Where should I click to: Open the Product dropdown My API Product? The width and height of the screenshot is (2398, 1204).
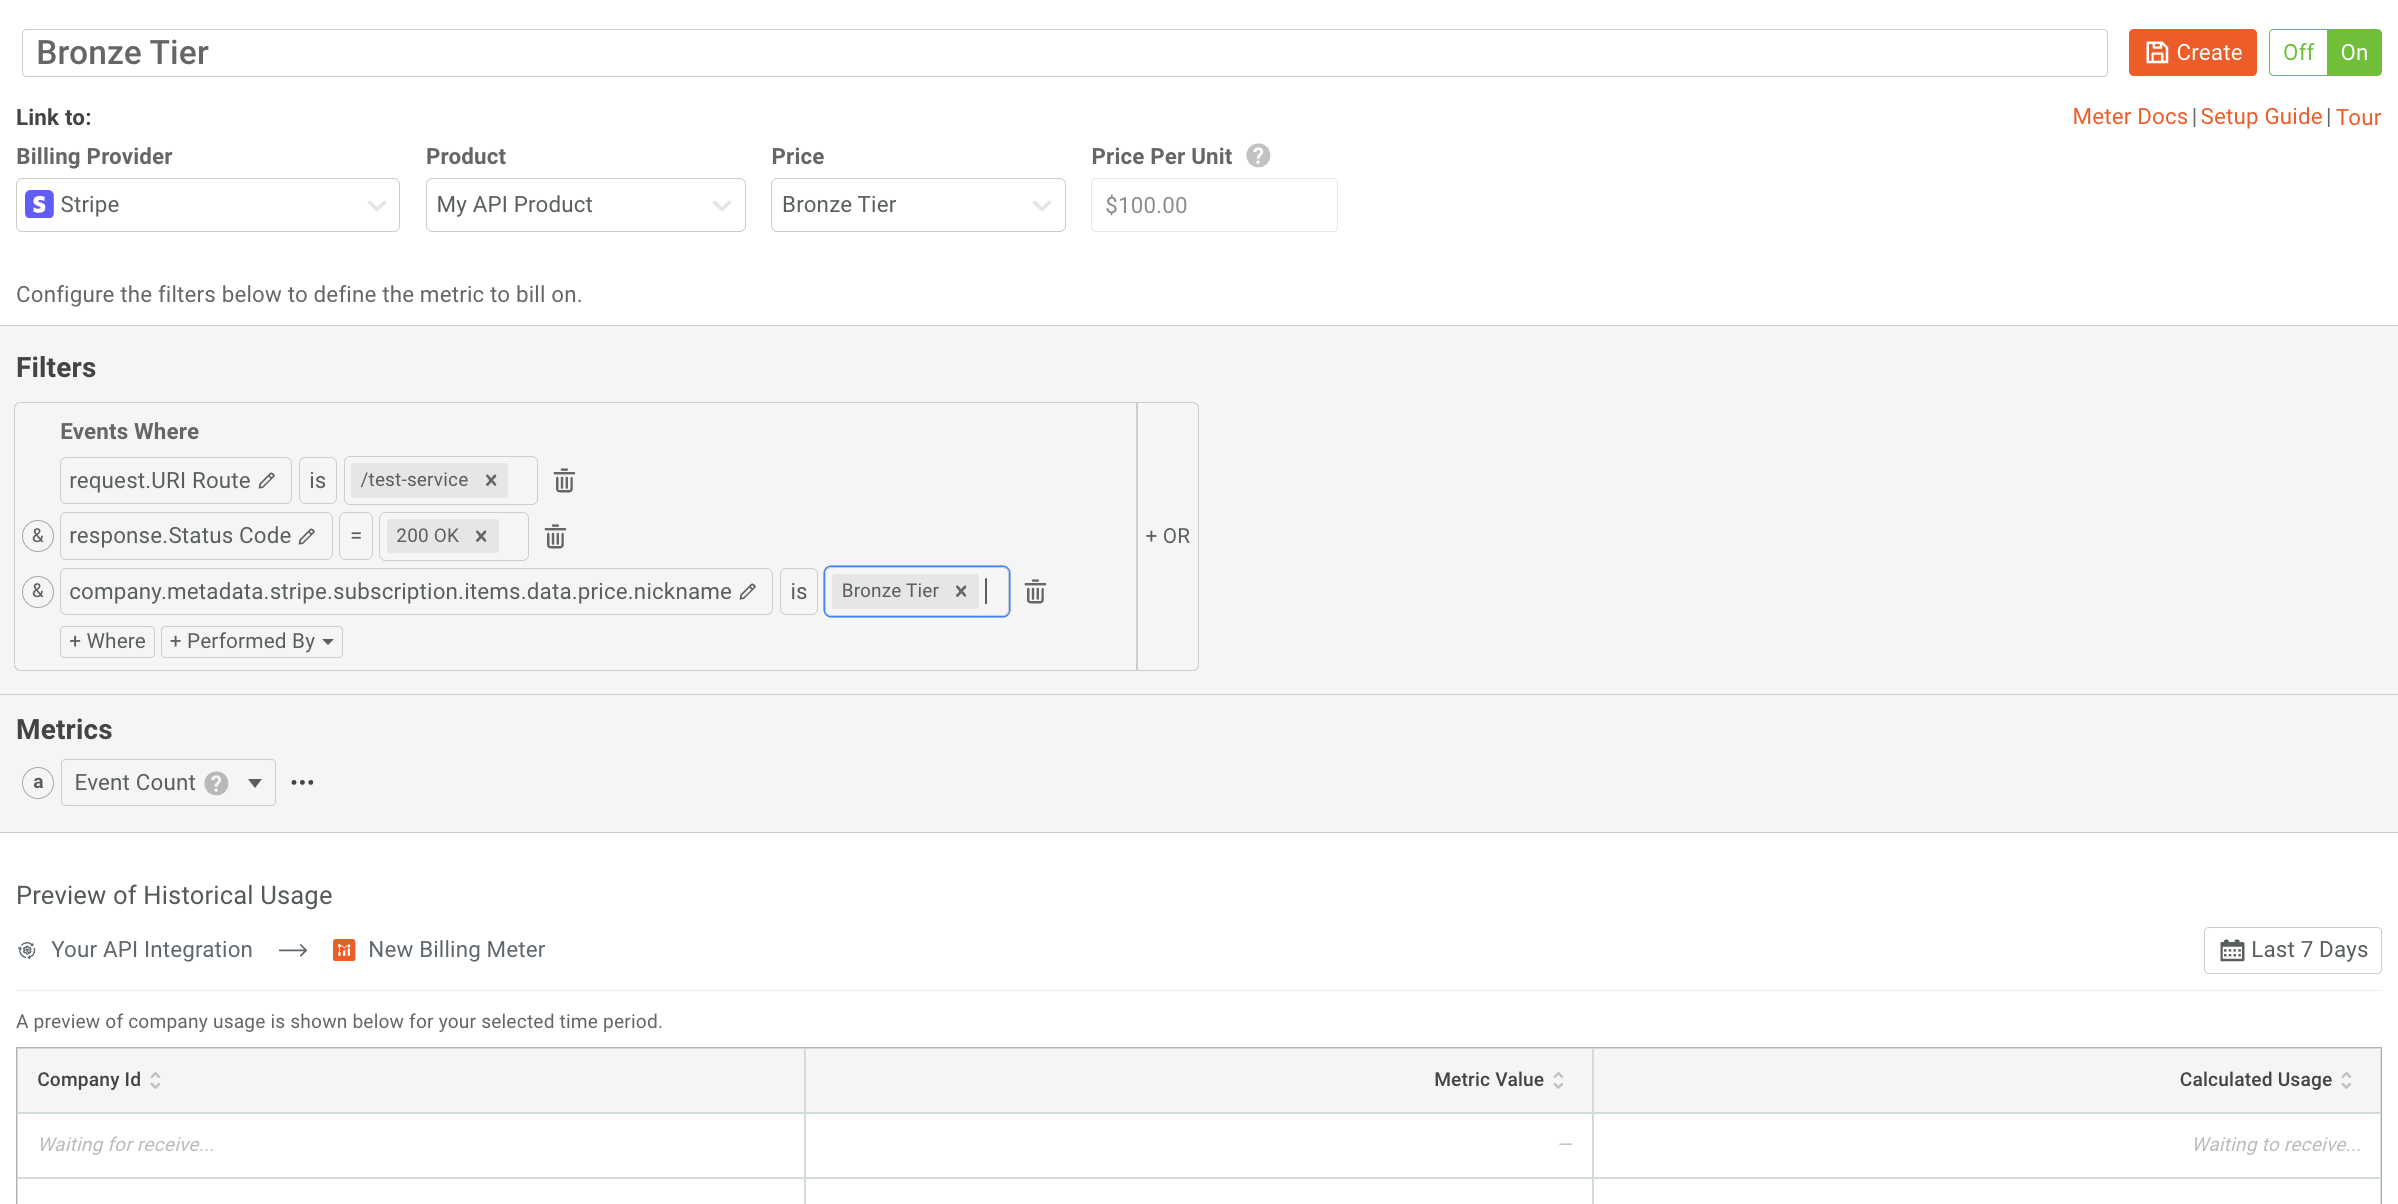tap(585, 205)
